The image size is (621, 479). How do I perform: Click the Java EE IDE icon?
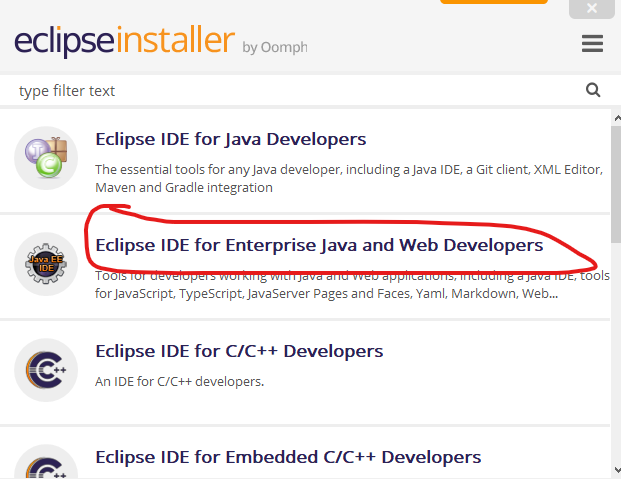pyautogui.click(x=46, y=265)
